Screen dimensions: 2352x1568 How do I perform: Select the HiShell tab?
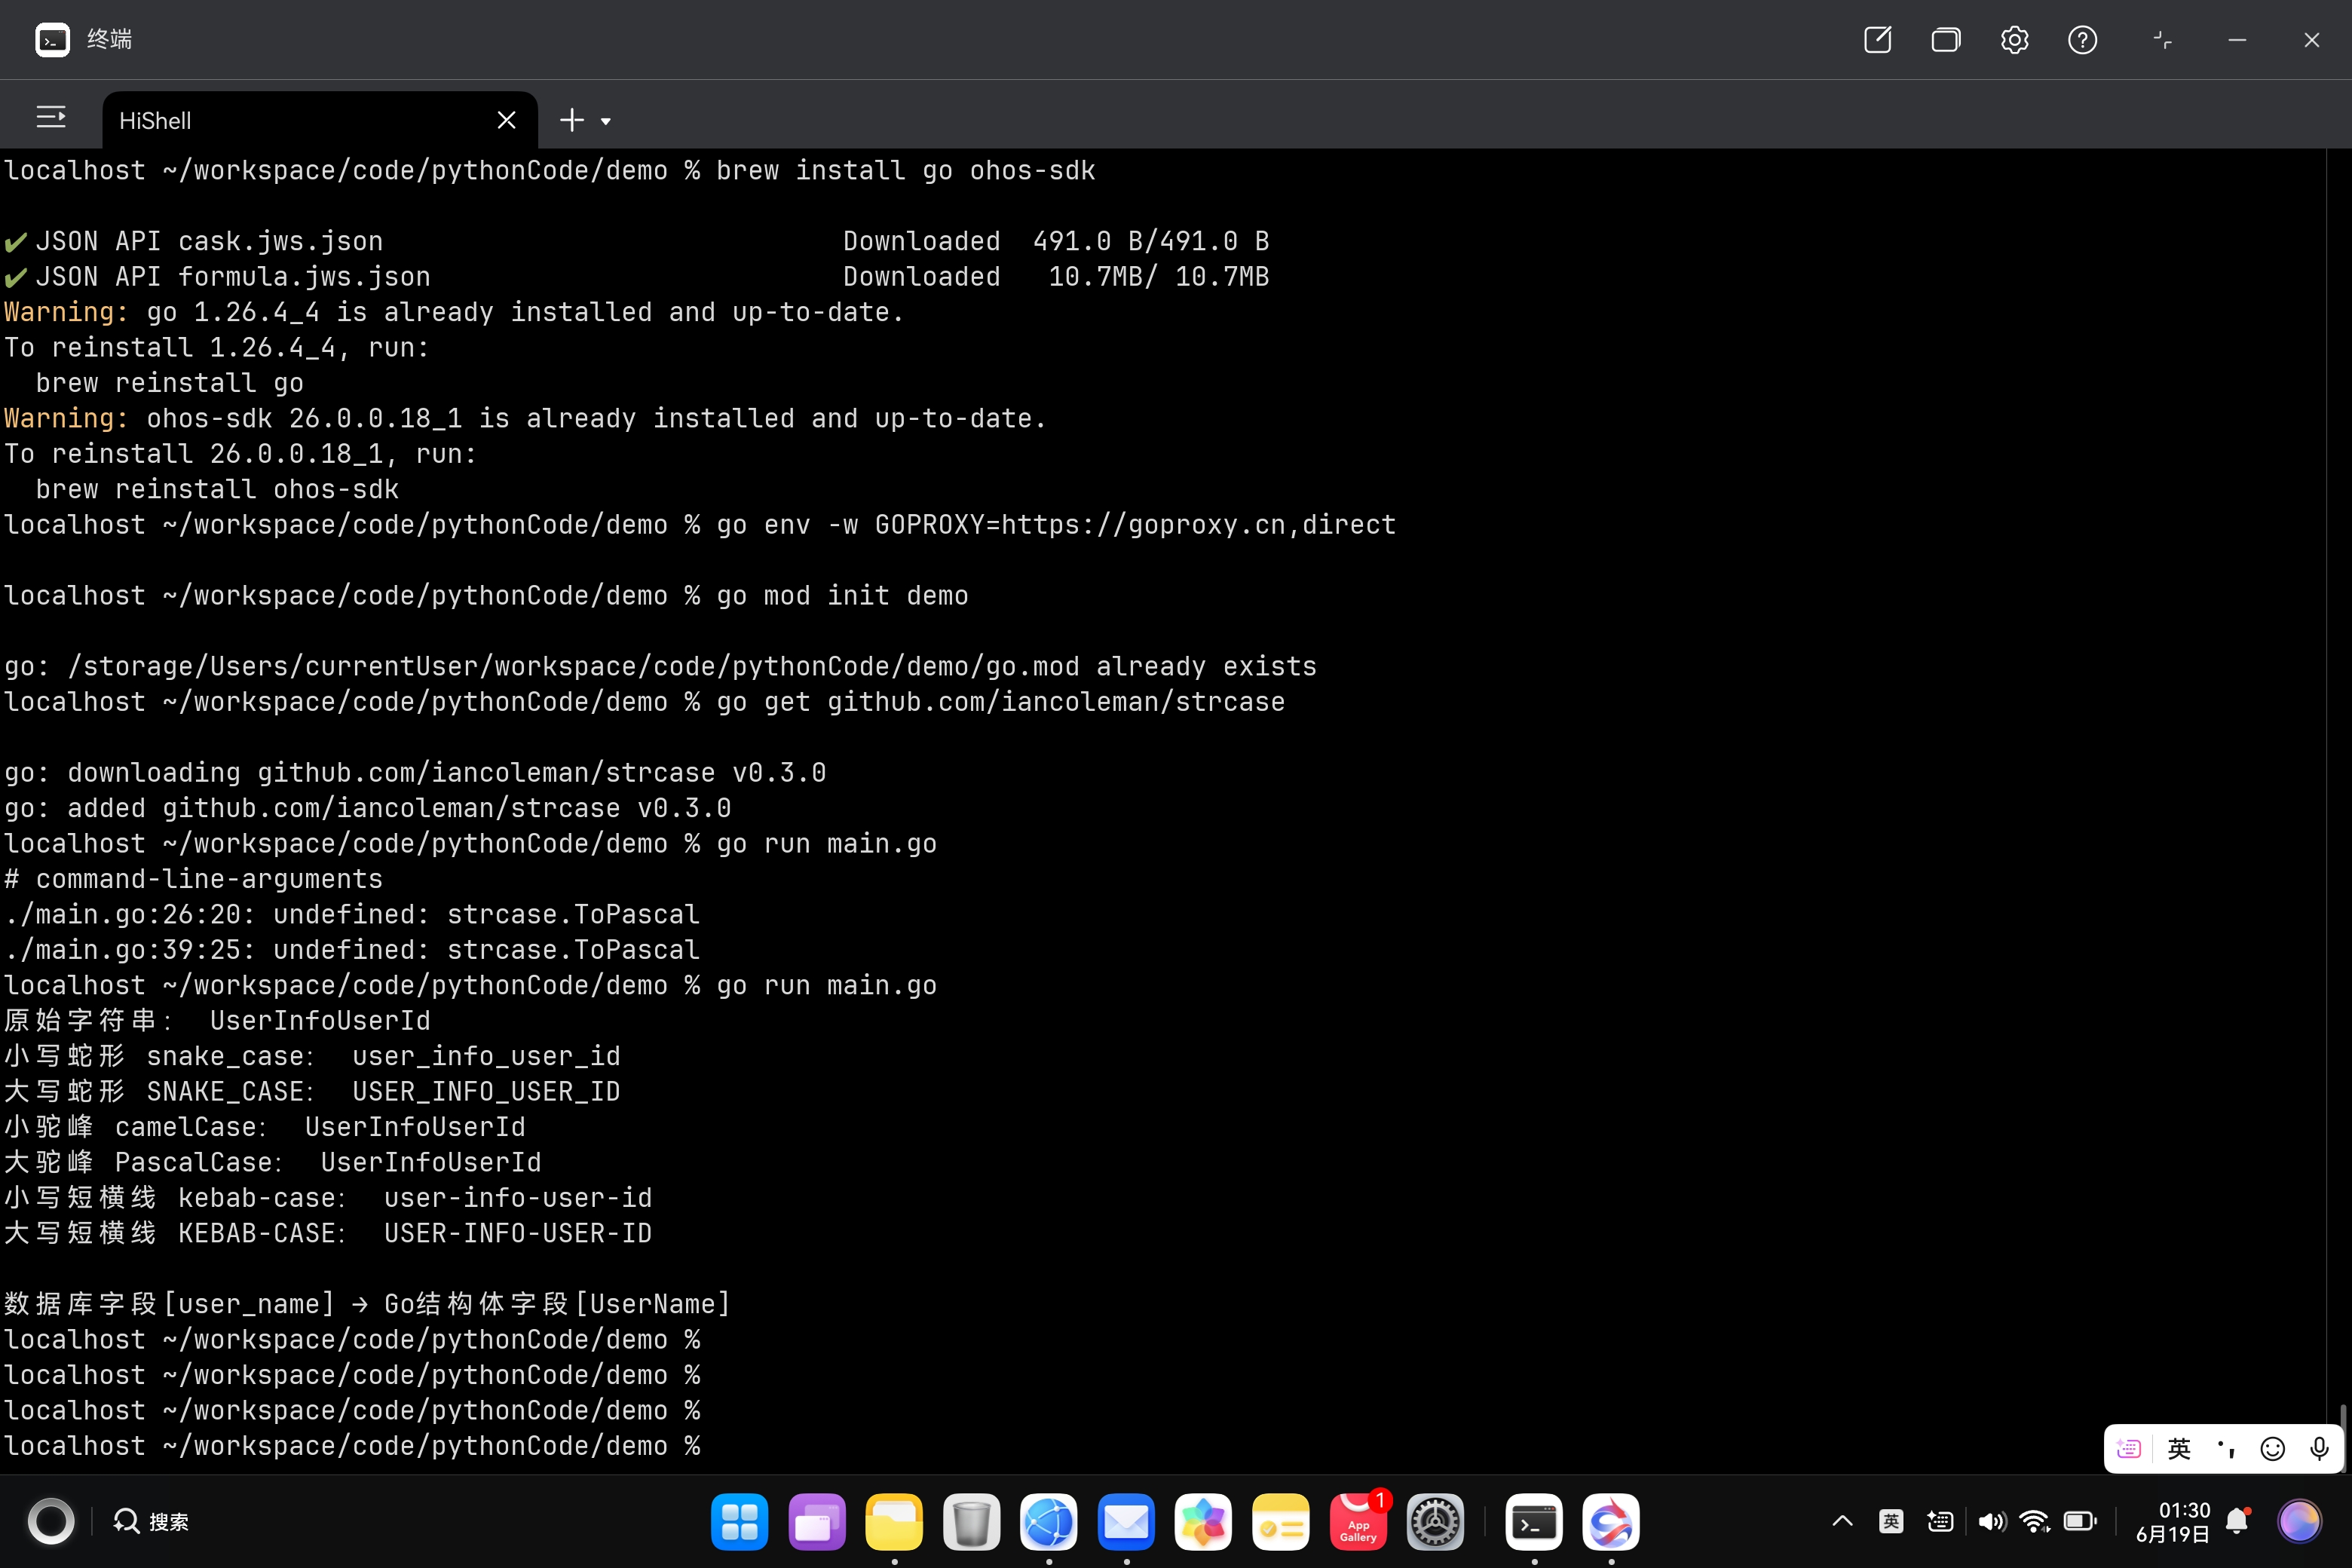point(319,121)
